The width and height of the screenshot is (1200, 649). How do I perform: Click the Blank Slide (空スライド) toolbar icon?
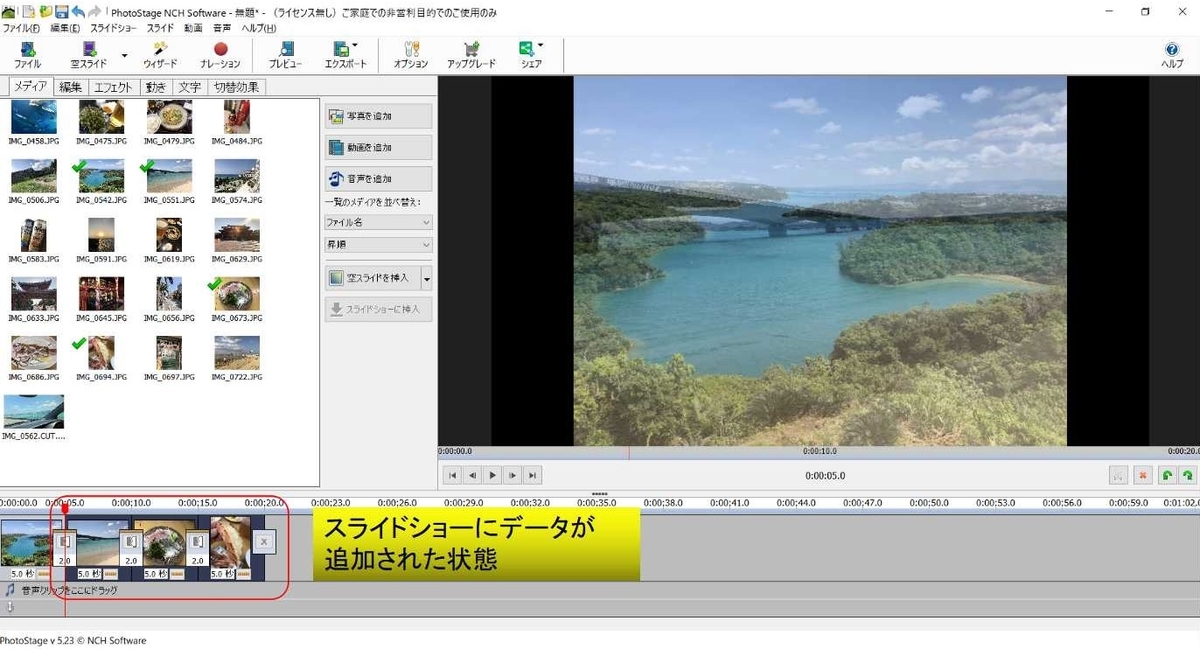coord(88,54)
